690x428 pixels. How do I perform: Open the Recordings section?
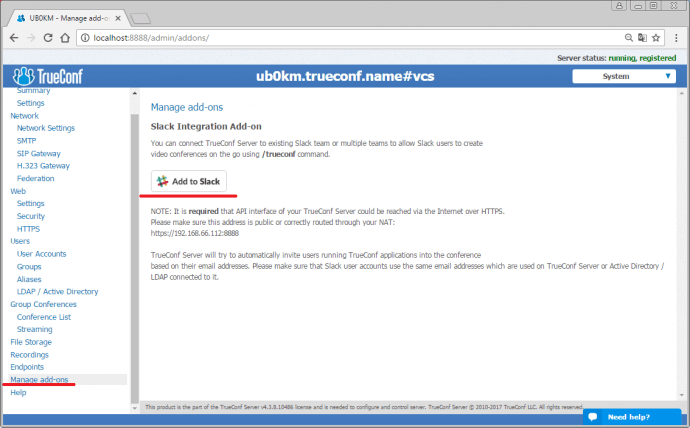click(x=29, y=355)
